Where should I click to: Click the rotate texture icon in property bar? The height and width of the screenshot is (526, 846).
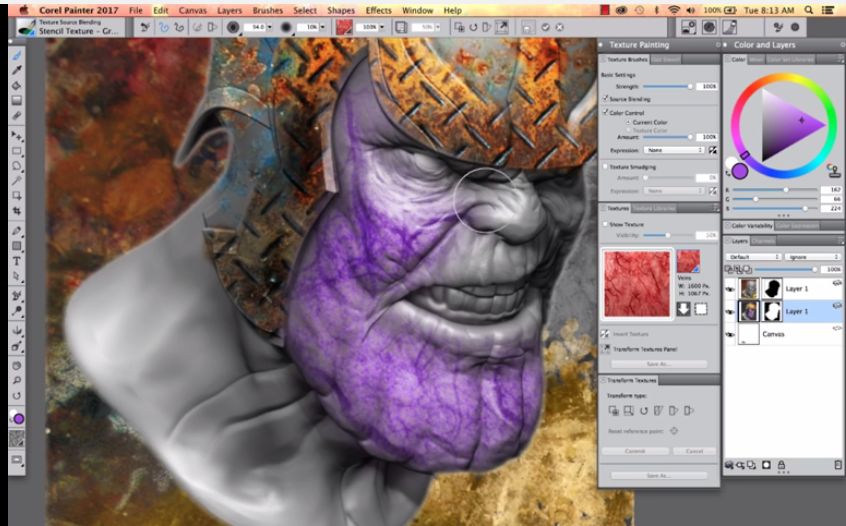tap(473, 27)
